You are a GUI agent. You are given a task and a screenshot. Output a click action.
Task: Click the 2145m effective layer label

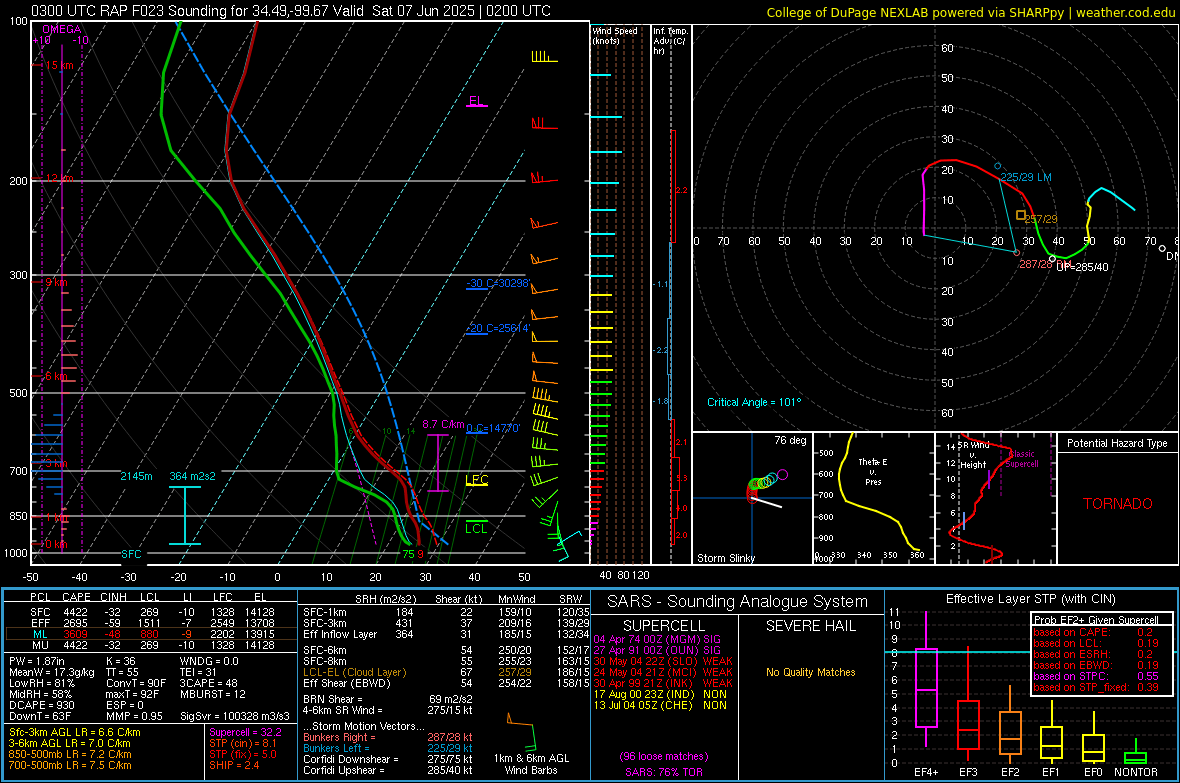click(x=136, y=477)
